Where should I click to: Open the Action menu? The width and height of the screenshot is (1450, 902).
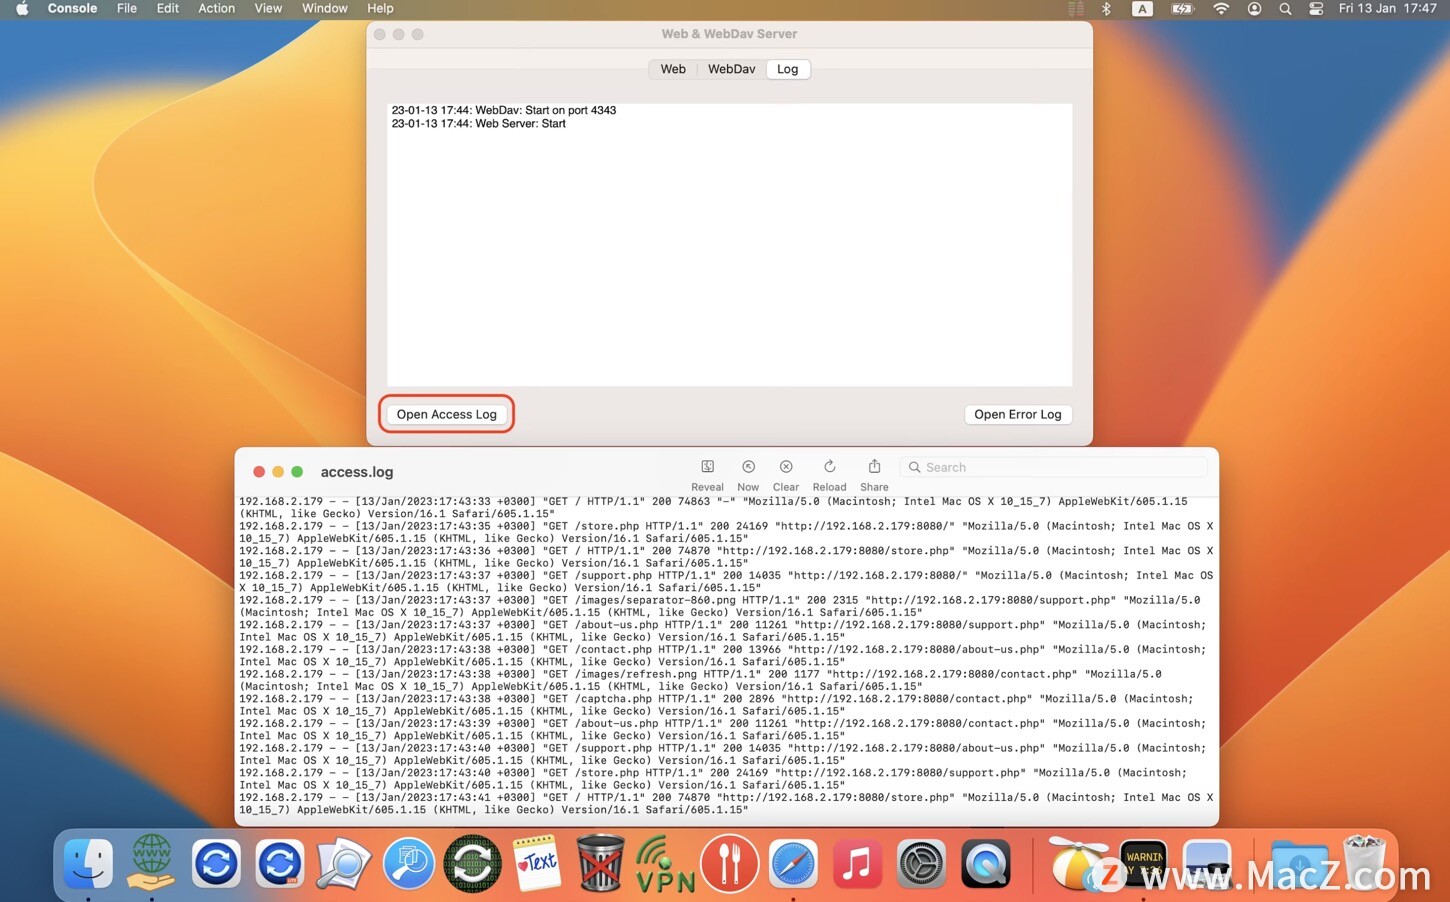coord(216,8)
